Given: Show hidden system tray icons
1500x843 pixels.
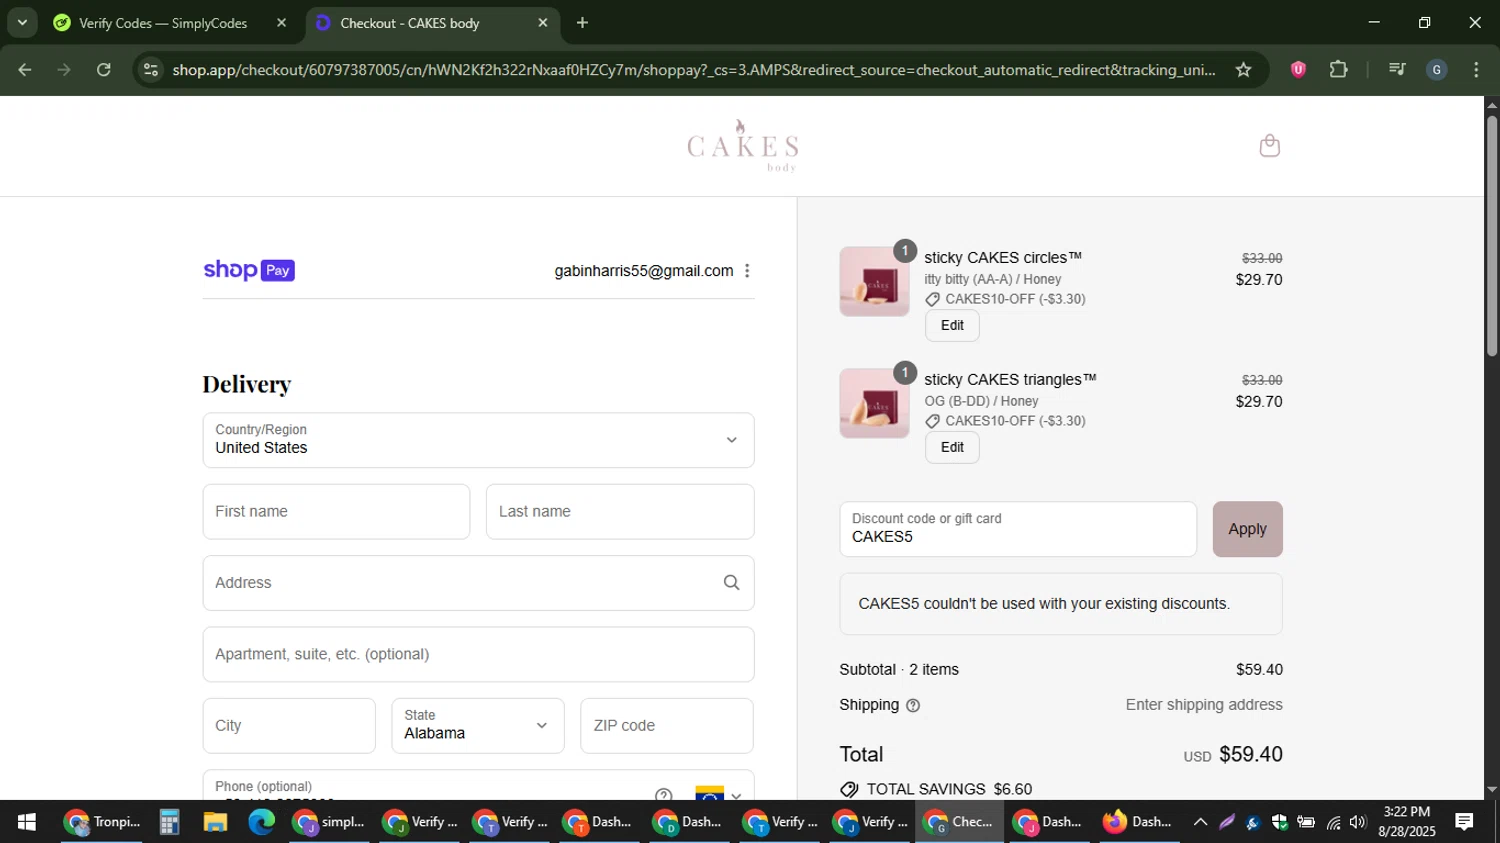Looking at the screenshot, I should [1200, 822].
